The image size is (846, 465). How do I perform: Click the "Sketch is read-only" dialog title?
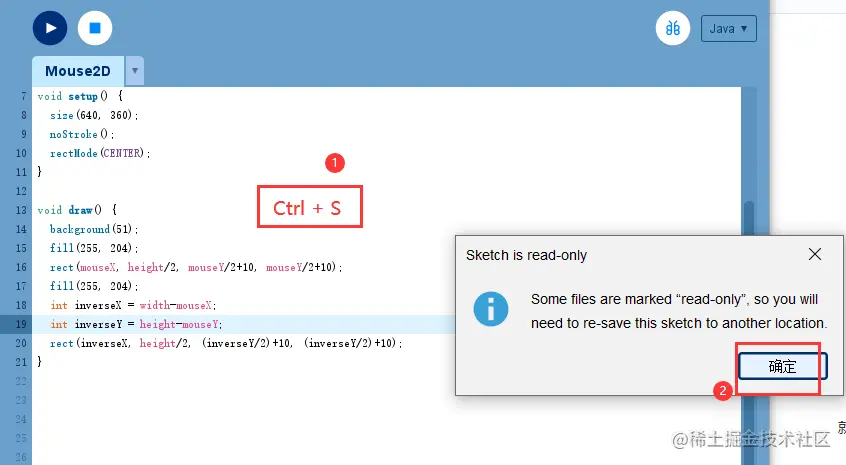tap(526, 255)
